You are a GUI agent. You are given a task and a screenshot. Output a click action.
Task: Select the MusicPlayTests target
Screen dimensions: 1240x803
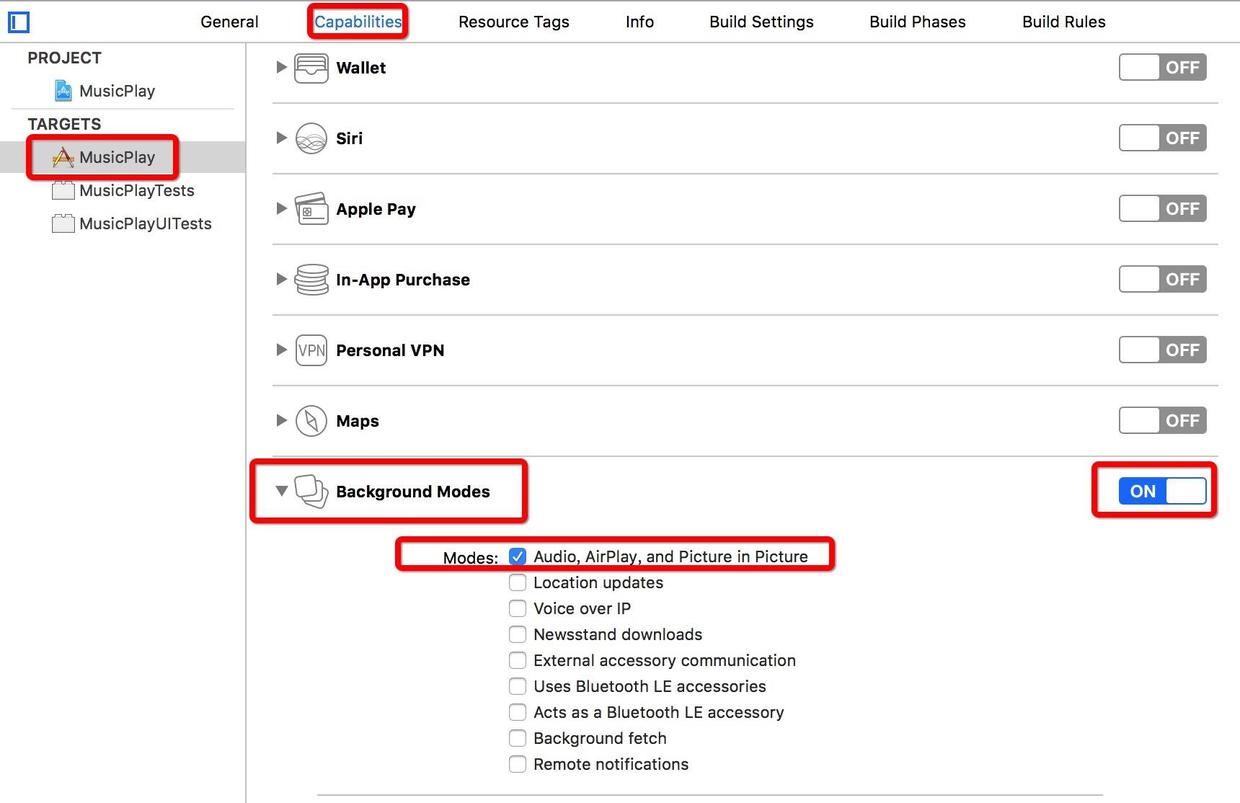[136, 191]
